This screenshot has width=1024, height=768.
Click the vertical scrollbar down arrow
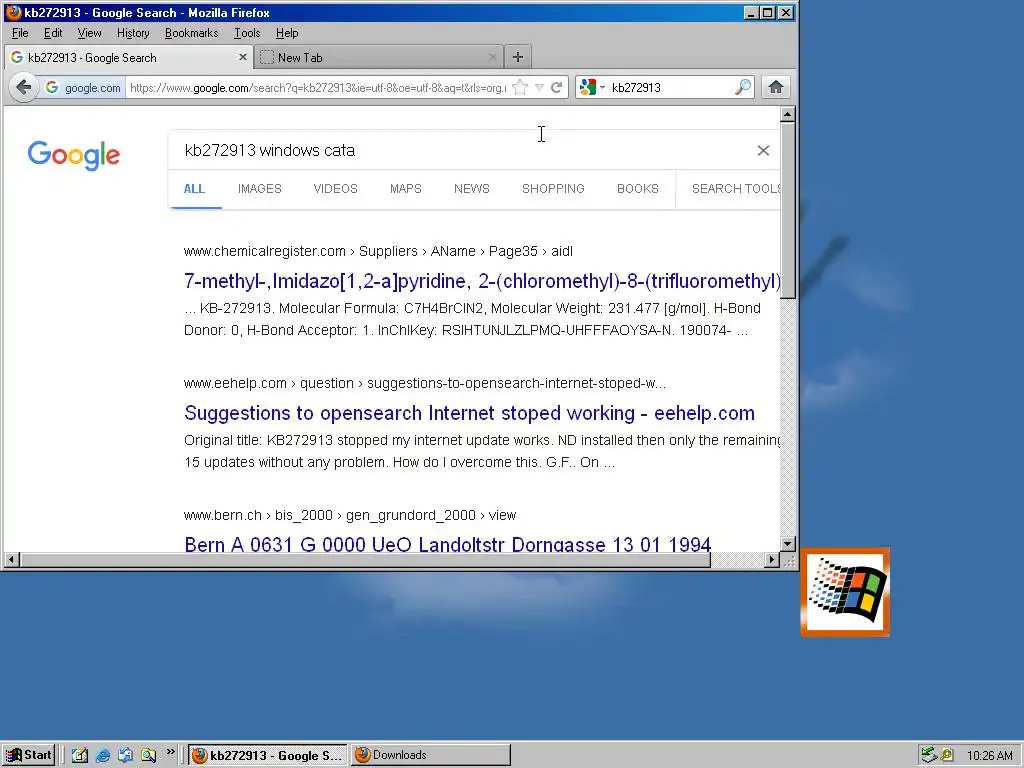tap(788, 543)
